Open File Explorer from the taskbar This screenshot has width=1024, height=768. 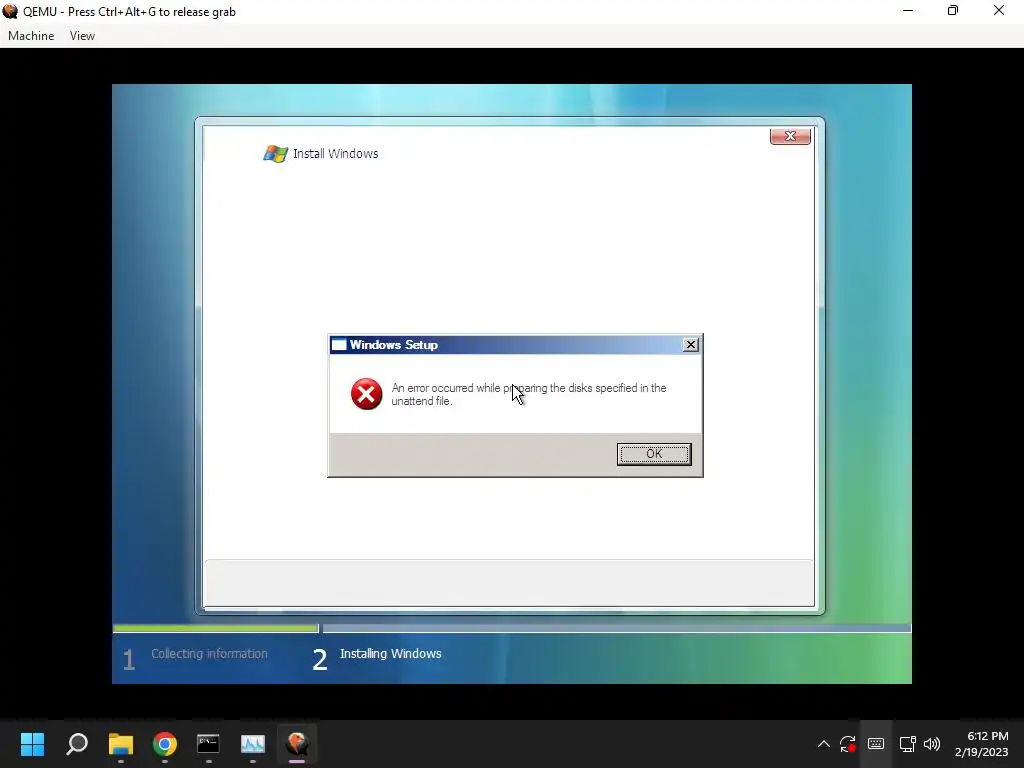click(121, 744)
